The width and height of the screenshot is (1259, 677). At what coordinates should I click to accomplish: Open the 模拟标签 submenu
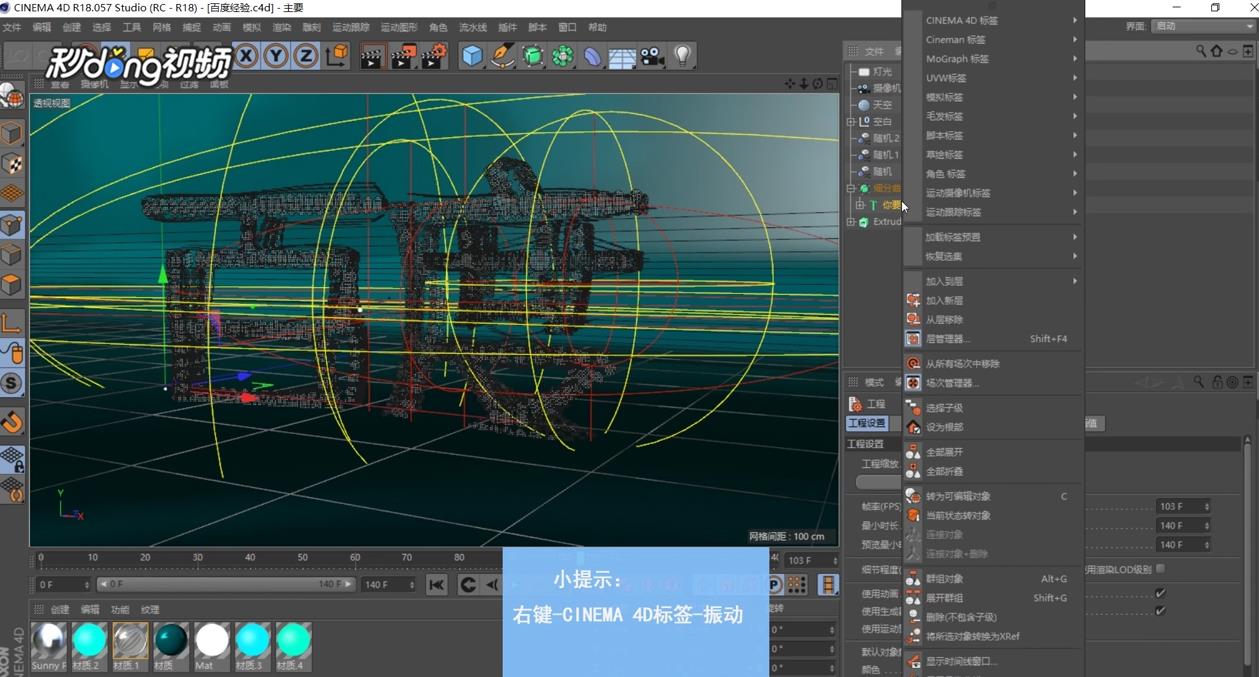pos(994,97)
